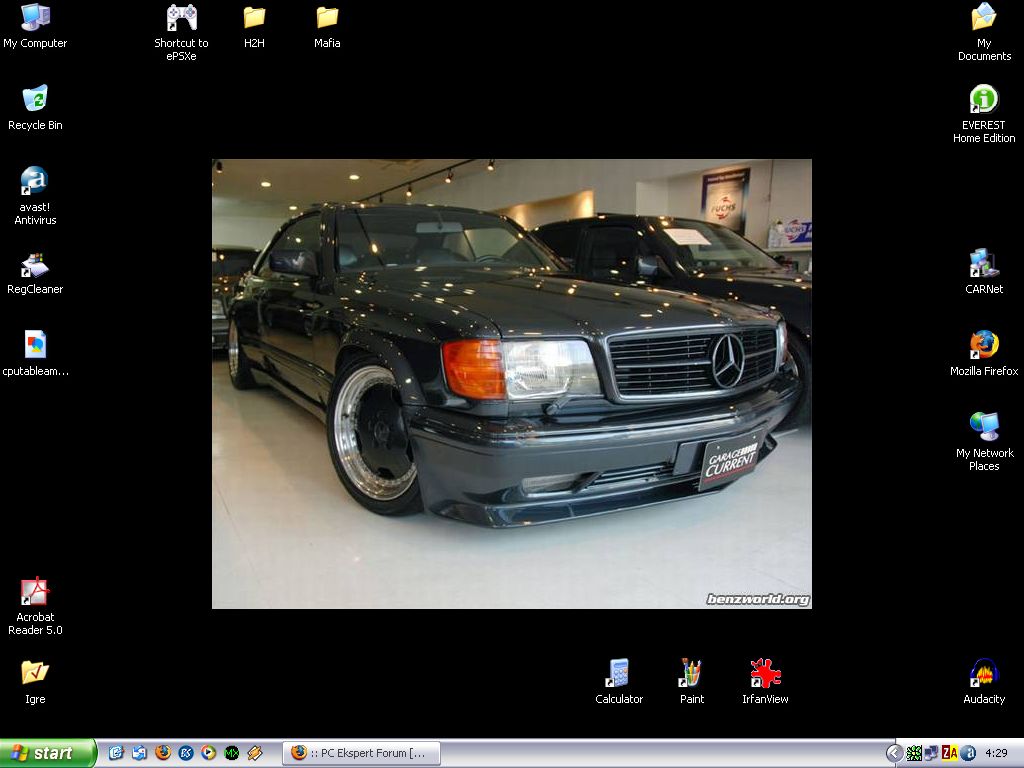Open the IrfanView image viewer shortcut
Viewport: 1024px width, 768px height.
(x=765, y=674)
